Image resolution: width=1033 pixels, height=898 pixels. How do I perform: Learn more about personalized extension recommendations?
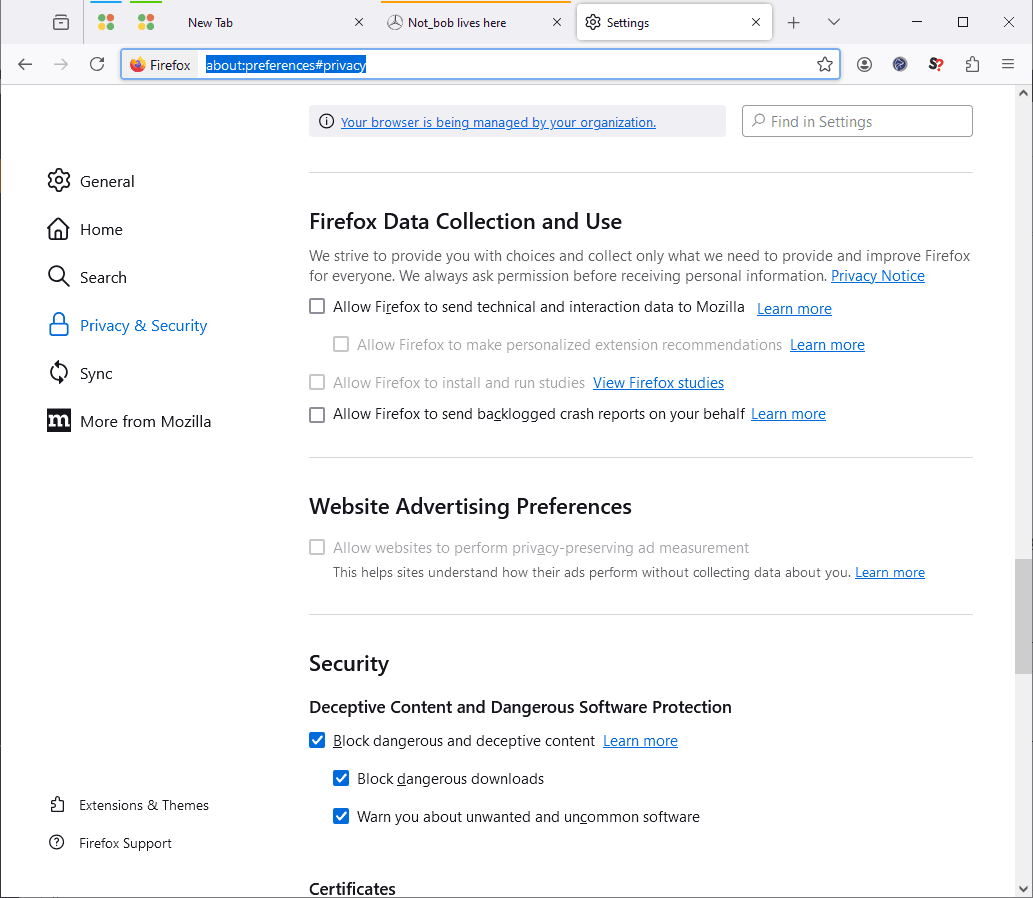(x=827, y=345)
